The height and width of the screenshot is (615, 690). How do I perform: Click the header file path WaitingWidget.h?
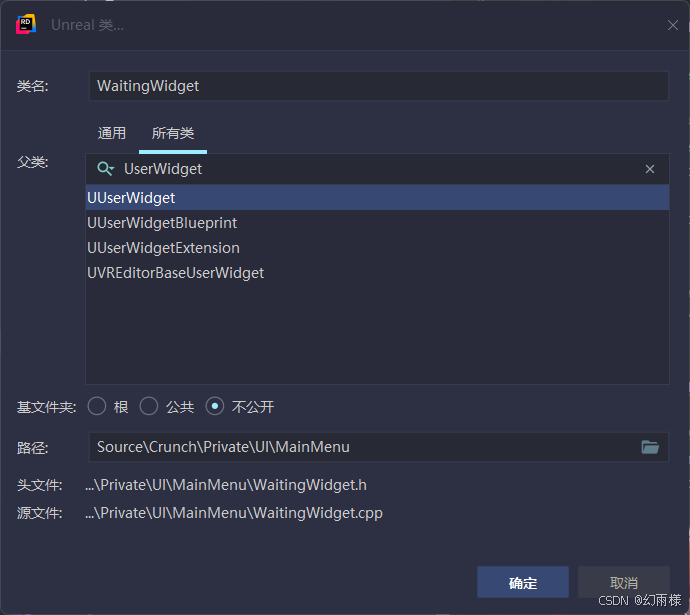tap(226, 485)
